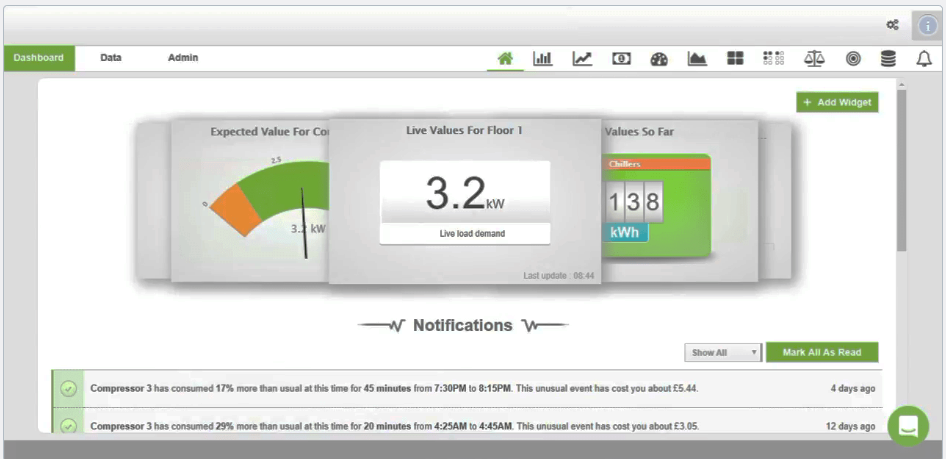Open the dotted matrix grid icon
The width and height of the screenshot is (946, 459).
[x=773, y=59]
